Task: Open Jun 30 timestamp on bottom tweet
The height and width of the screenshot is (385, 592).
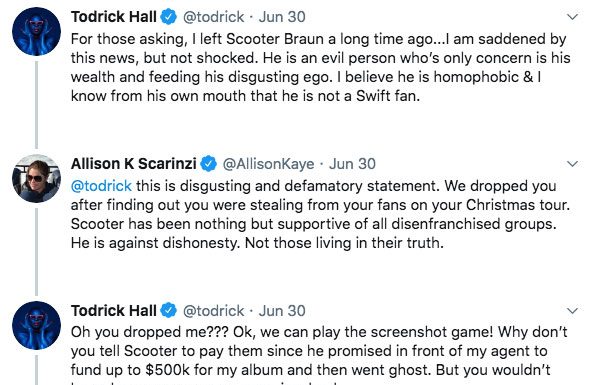Action: pyautogui.click(x=282, y=311)
